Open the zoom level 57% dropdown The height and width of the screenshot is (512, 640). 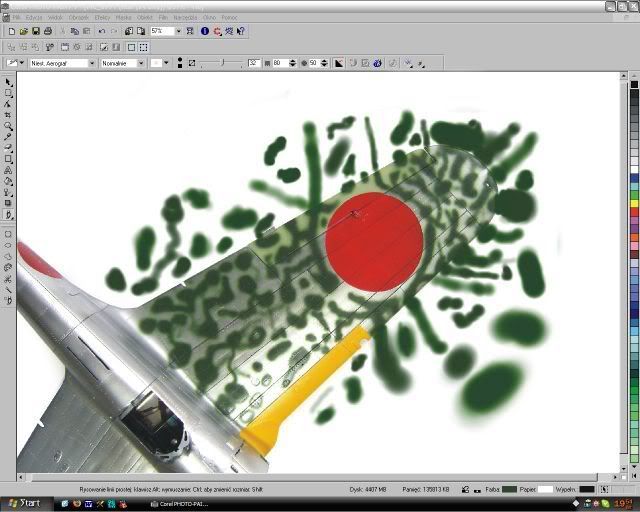(x=179, y=32)
